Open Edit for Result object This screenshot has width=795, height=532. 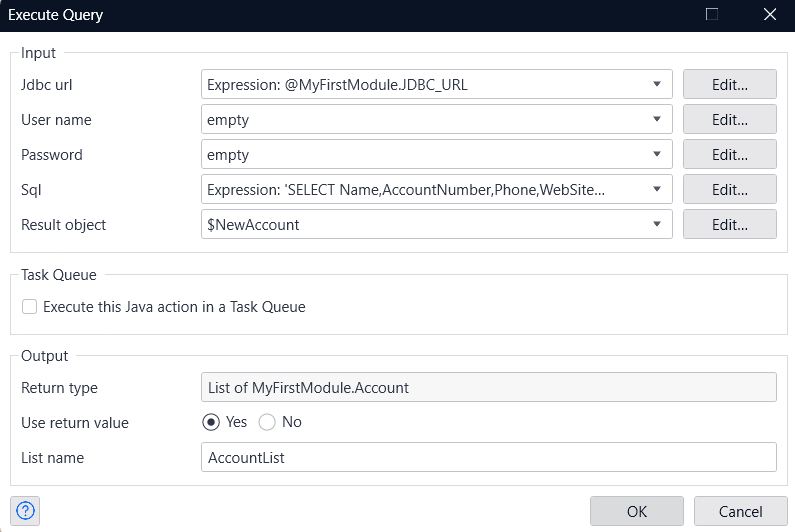click(729, 224)
